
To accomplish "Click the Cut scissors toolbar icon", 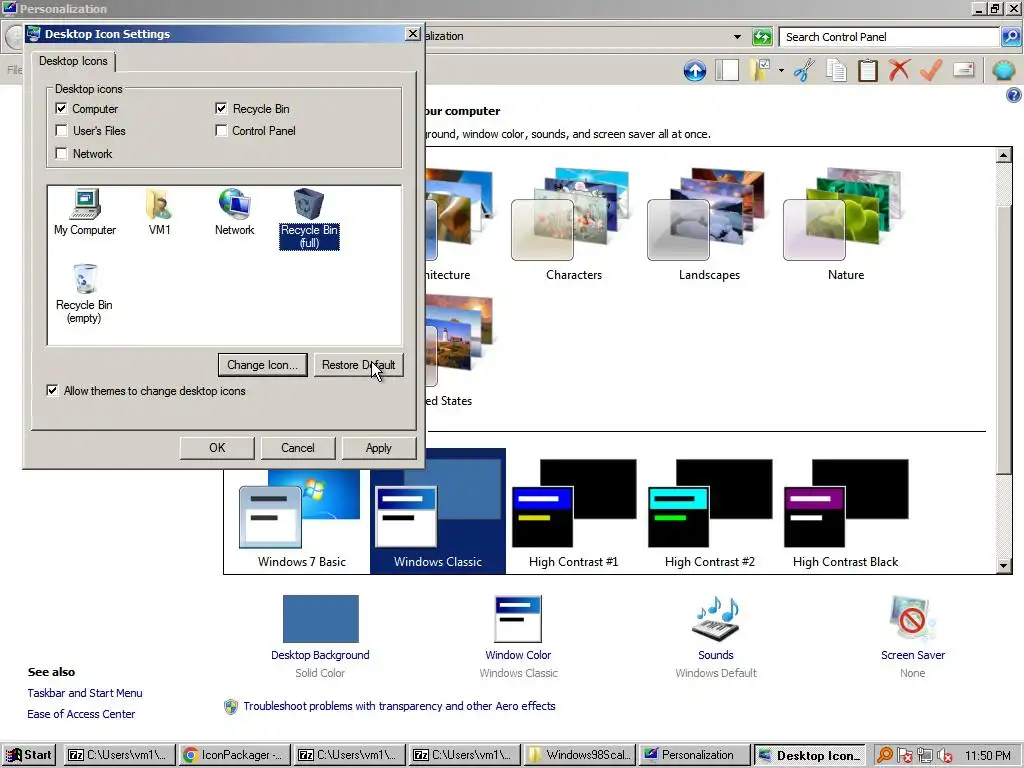I will coord(805,70).
